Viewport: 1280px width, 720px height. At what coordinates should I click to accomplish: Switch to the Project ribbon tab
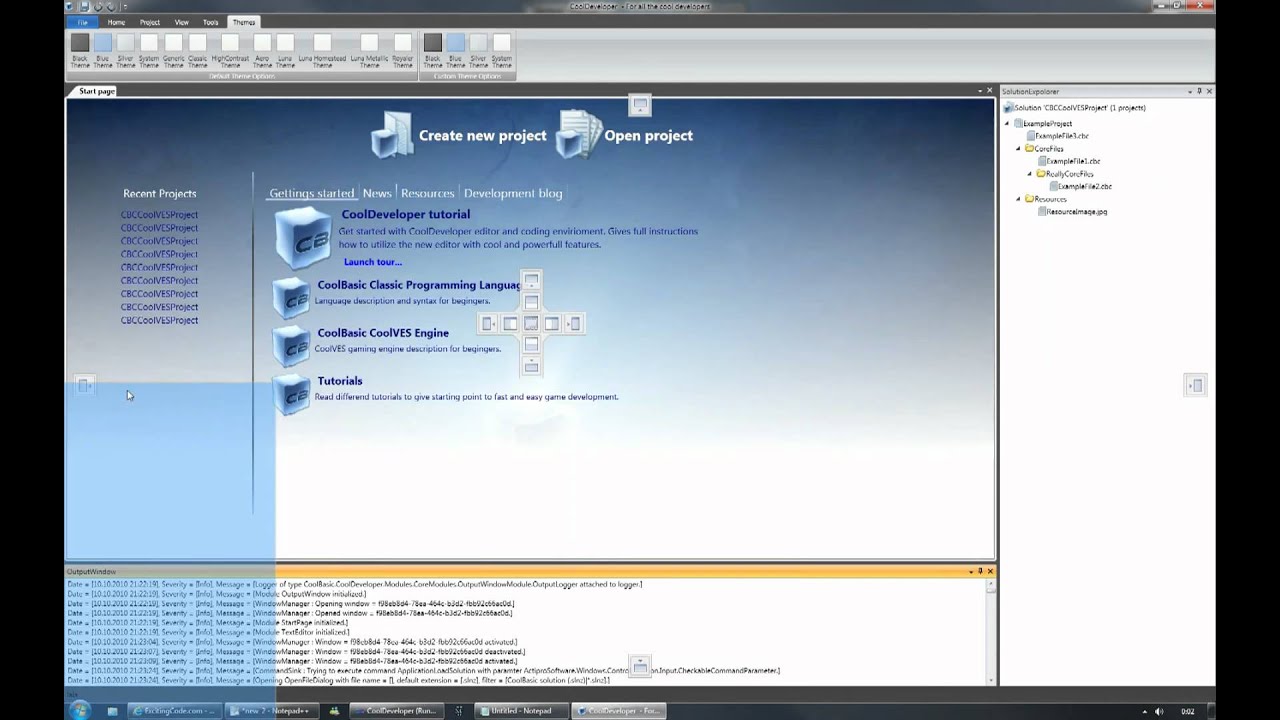[150, 22]
